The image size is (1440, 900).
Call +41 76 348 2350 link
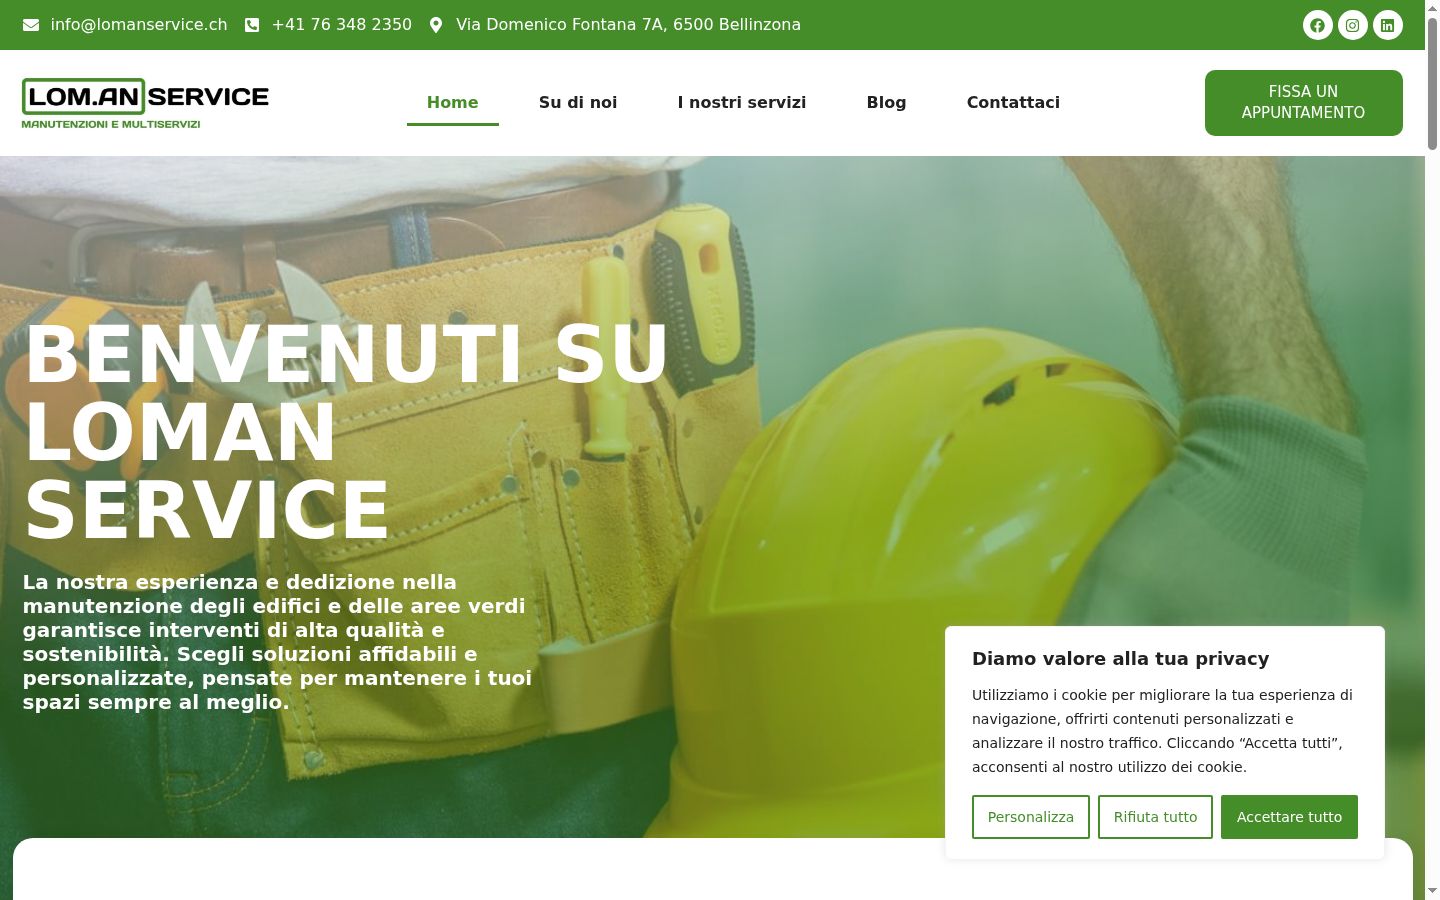point(342,25)
